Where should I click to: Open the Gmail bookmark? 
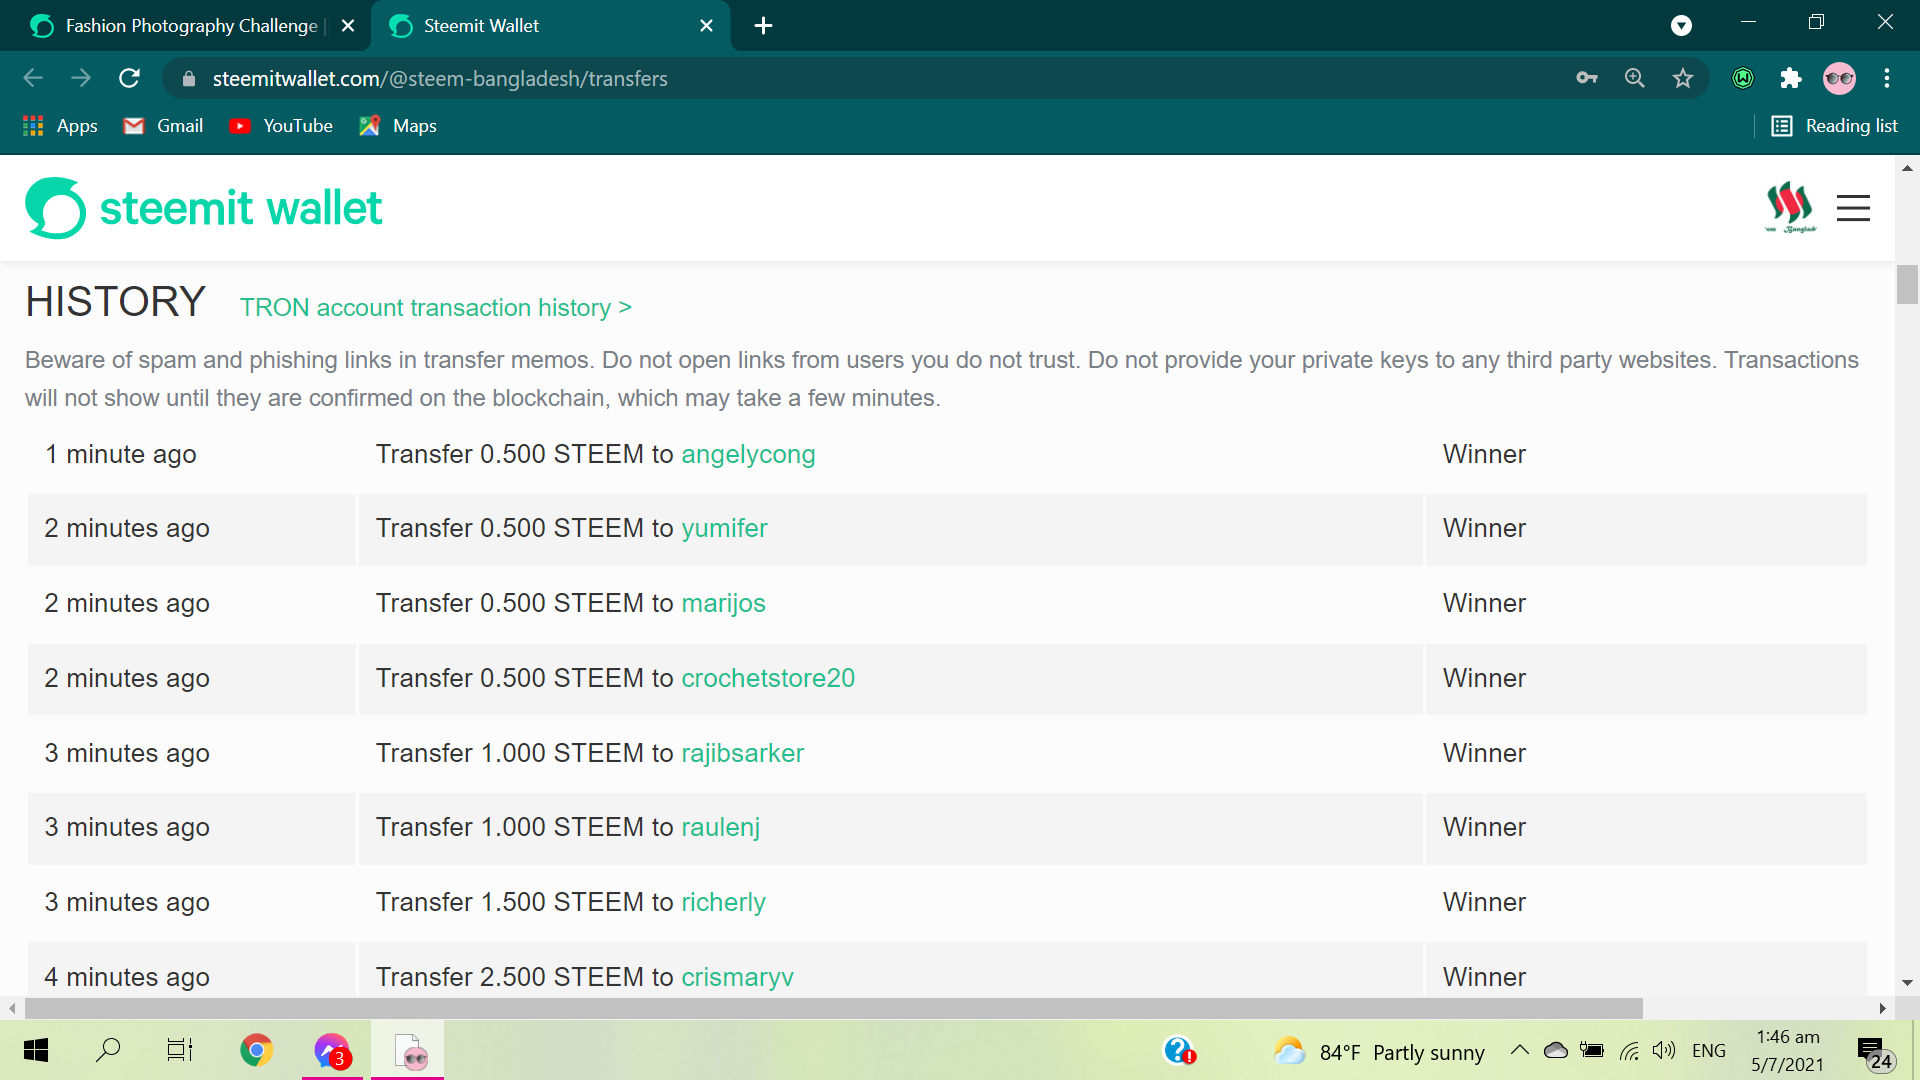click(x=164, y=126)
